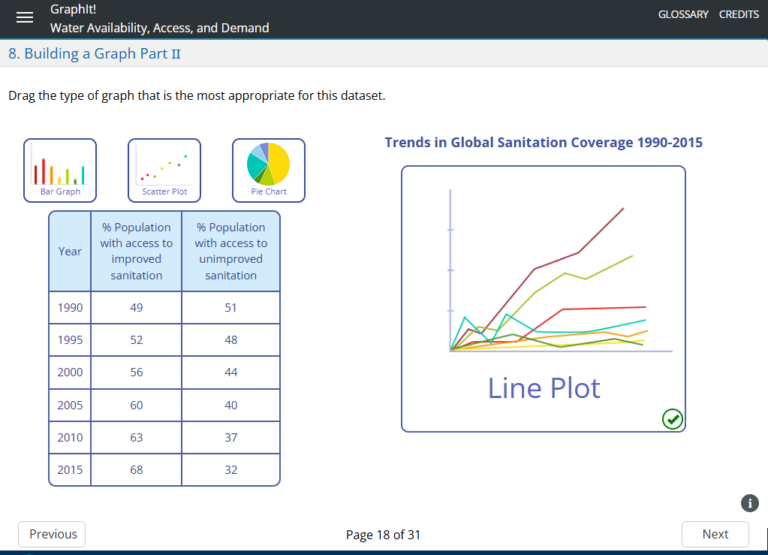
Task: Select the 1990 year cell
Action: (70, 308)
